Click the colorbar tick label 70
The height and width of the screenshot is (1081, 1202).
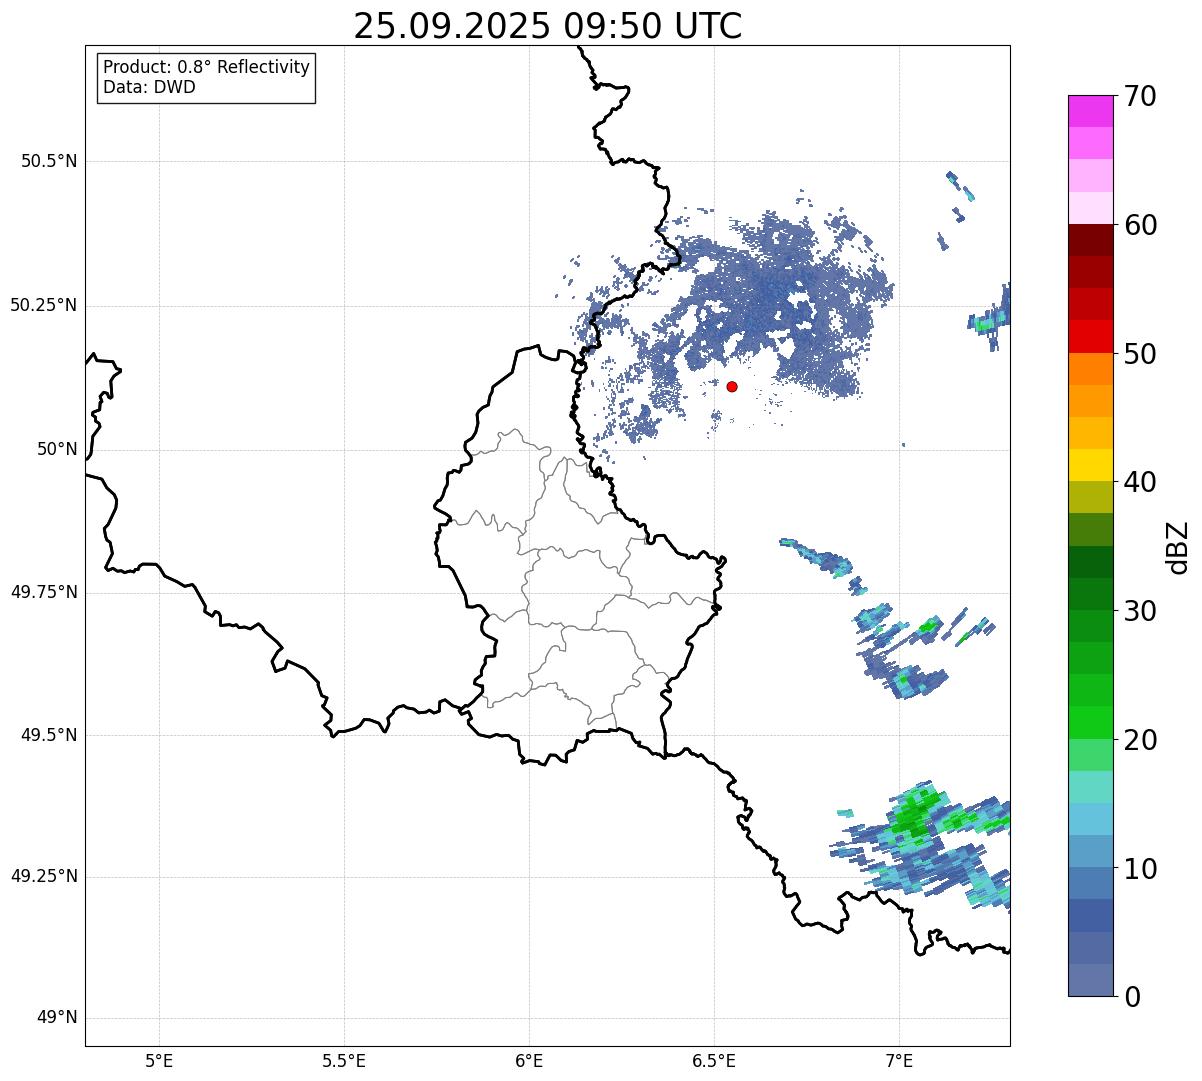pos(1140,96)
